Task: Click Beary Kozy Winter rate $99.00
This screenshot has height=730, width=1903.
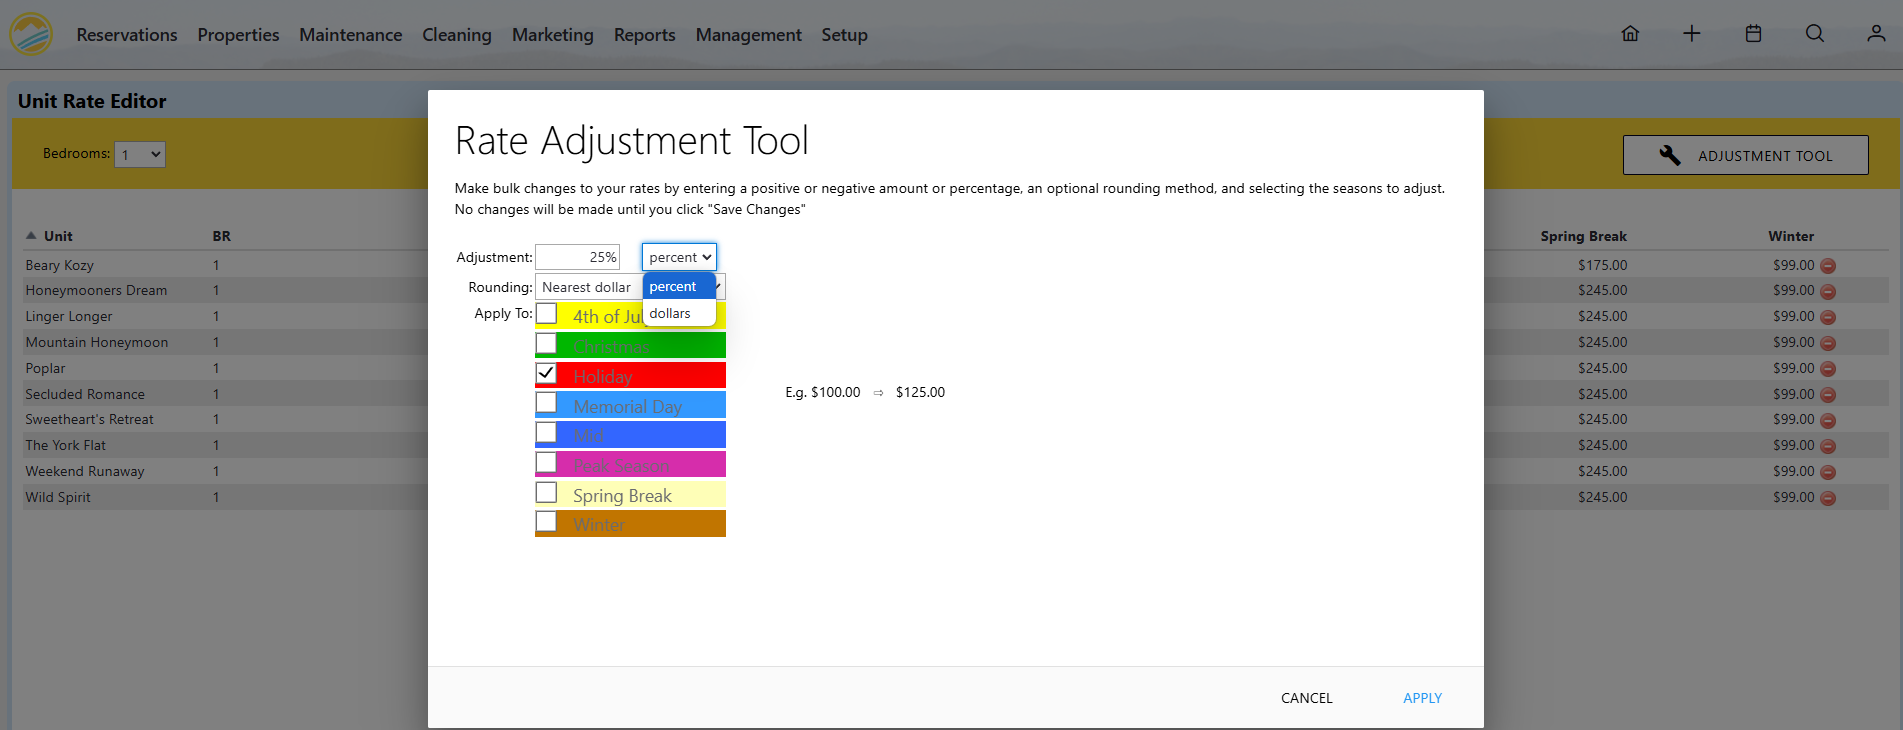Action: click(x=1793, y=265)
